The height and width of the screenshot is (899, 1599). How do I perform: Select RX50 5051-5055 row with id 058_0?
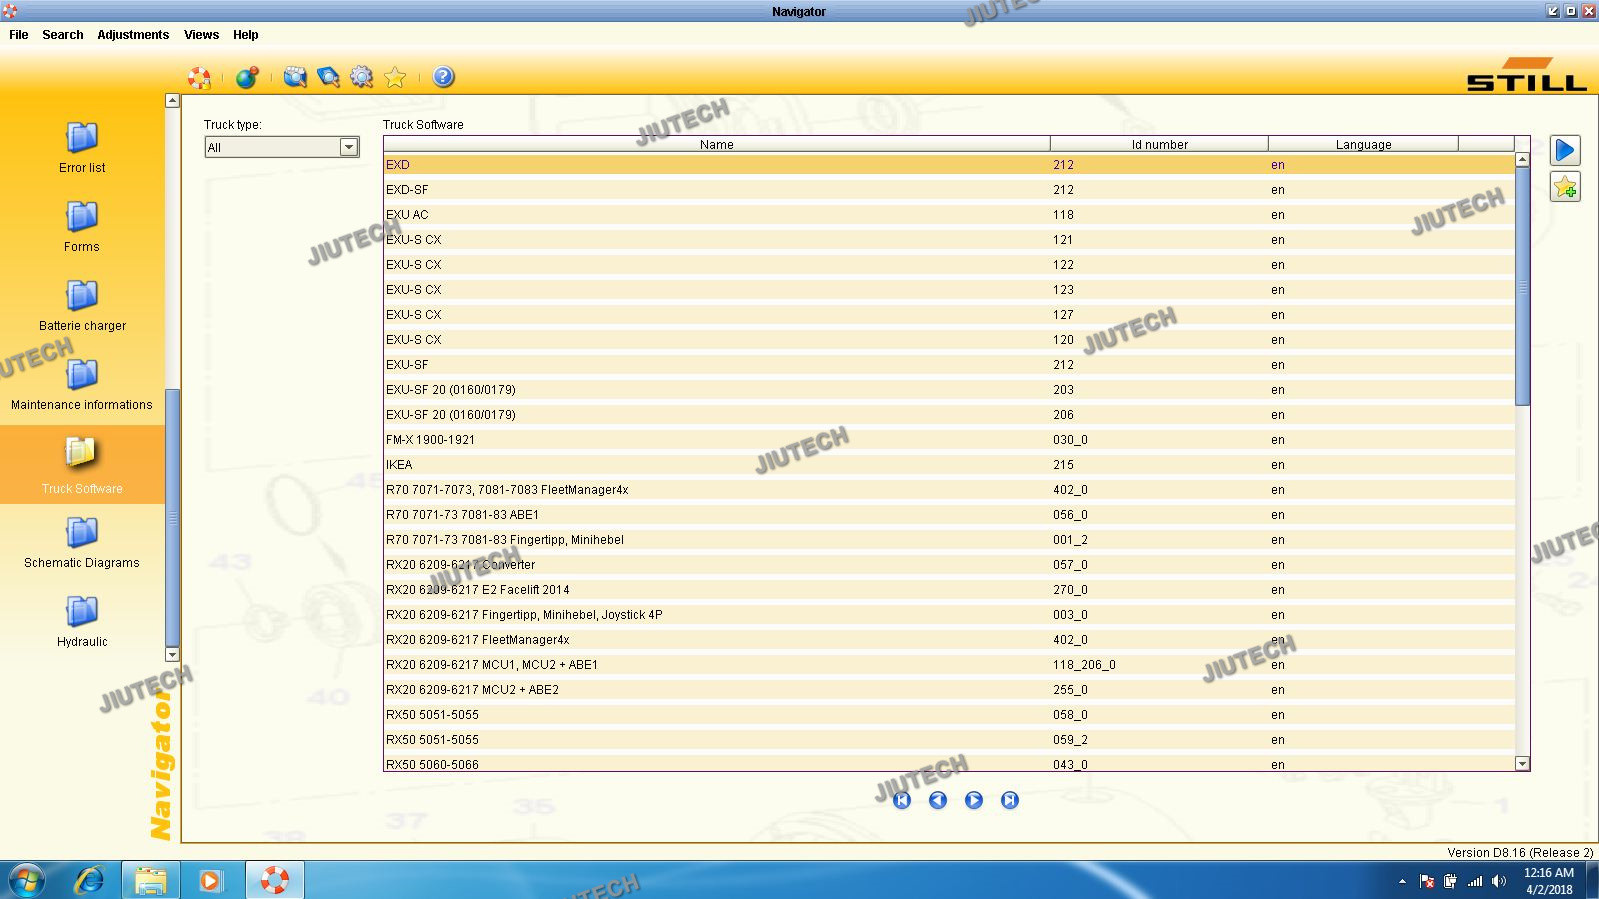949,715
